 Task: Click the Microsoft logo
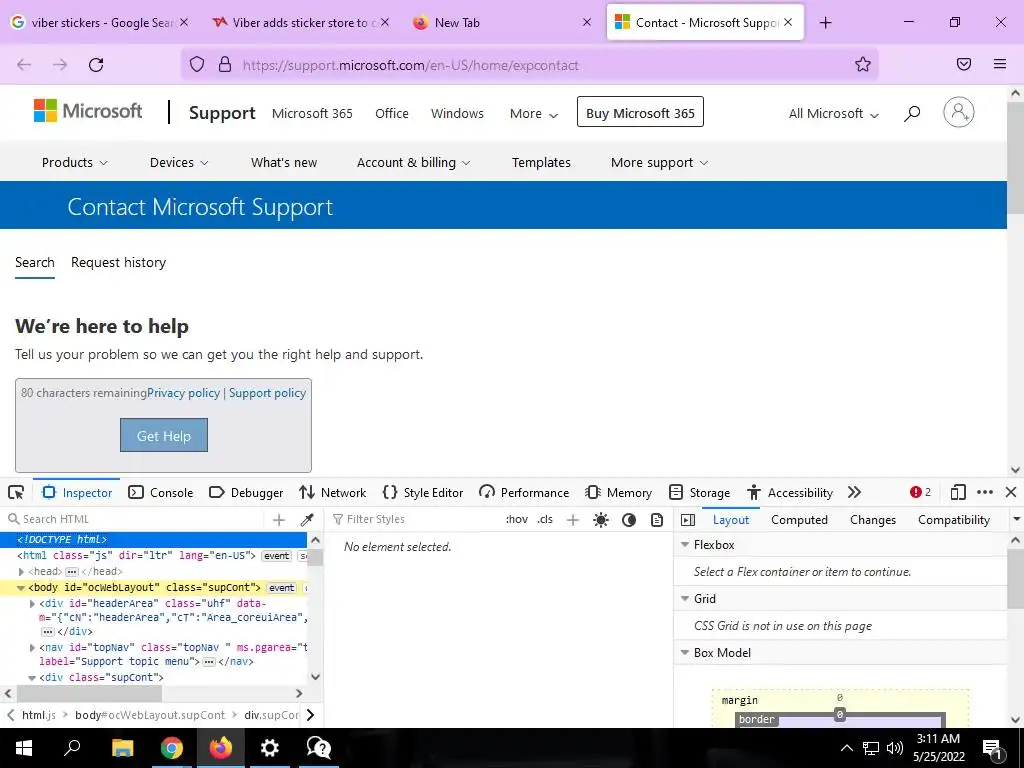88,111
